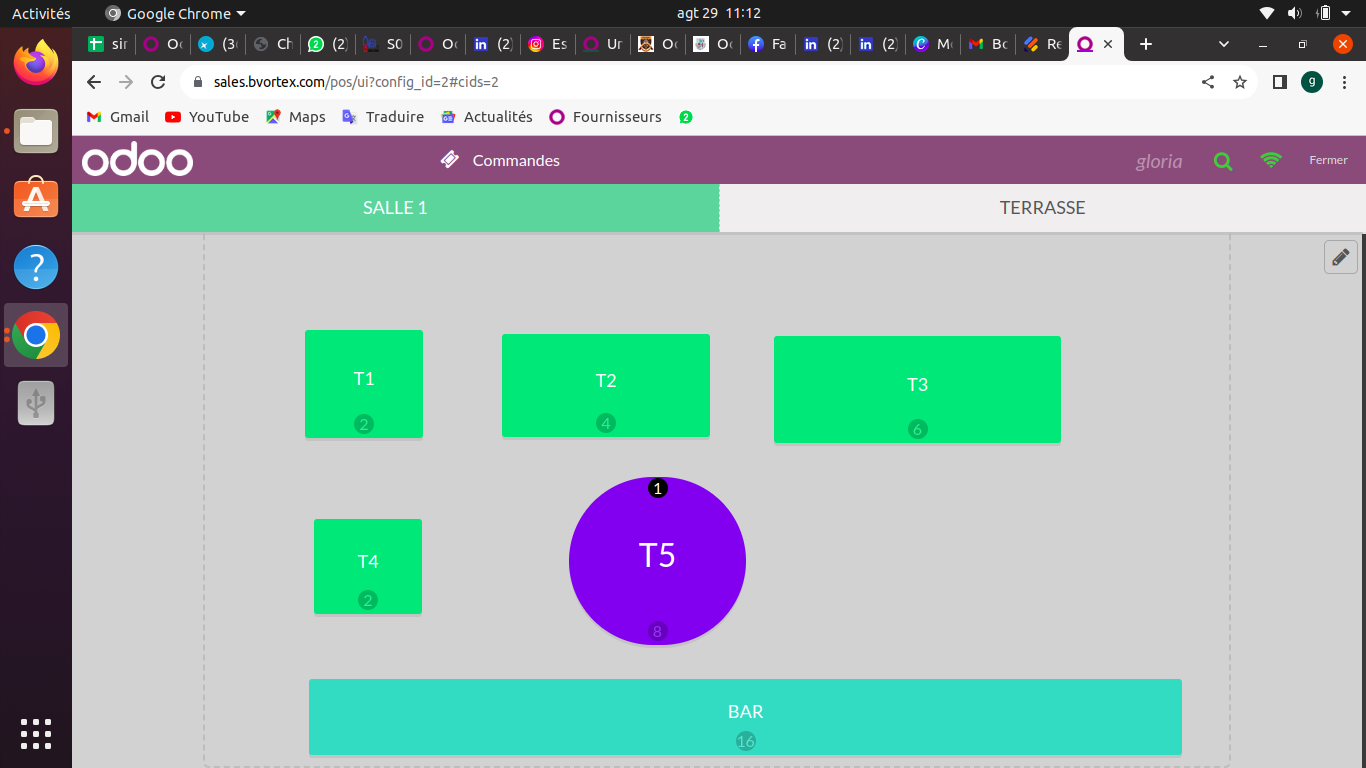The image size is (1366, 768).
Task: Click the Fermer button
Action: coord(1328,160)
